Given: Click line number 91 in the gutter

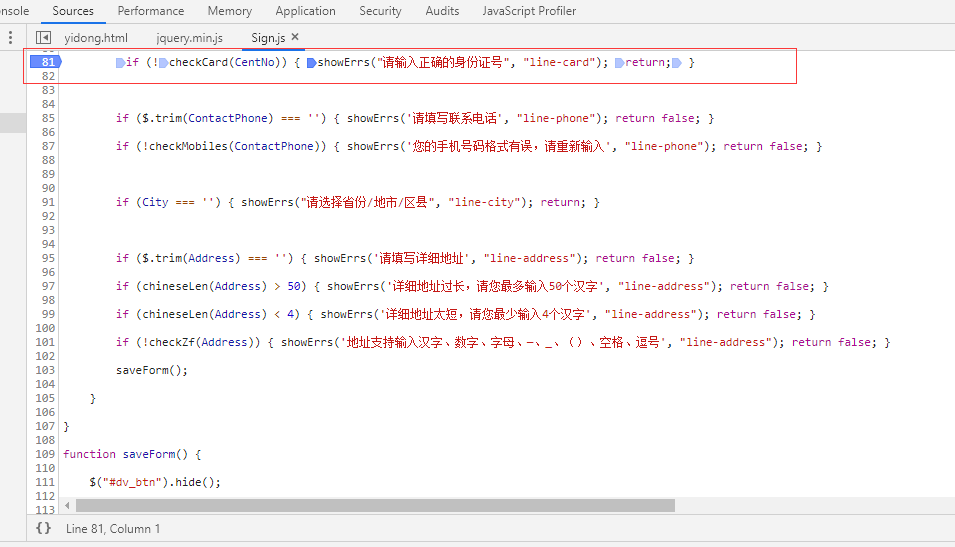Looking at the screenshot, I should pos(48,202).
